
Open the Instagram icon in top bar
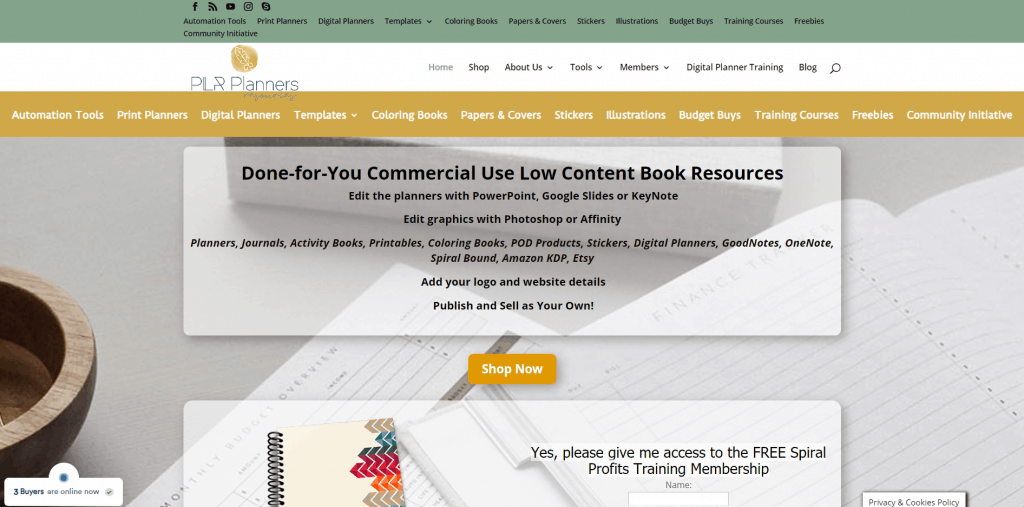248,7
